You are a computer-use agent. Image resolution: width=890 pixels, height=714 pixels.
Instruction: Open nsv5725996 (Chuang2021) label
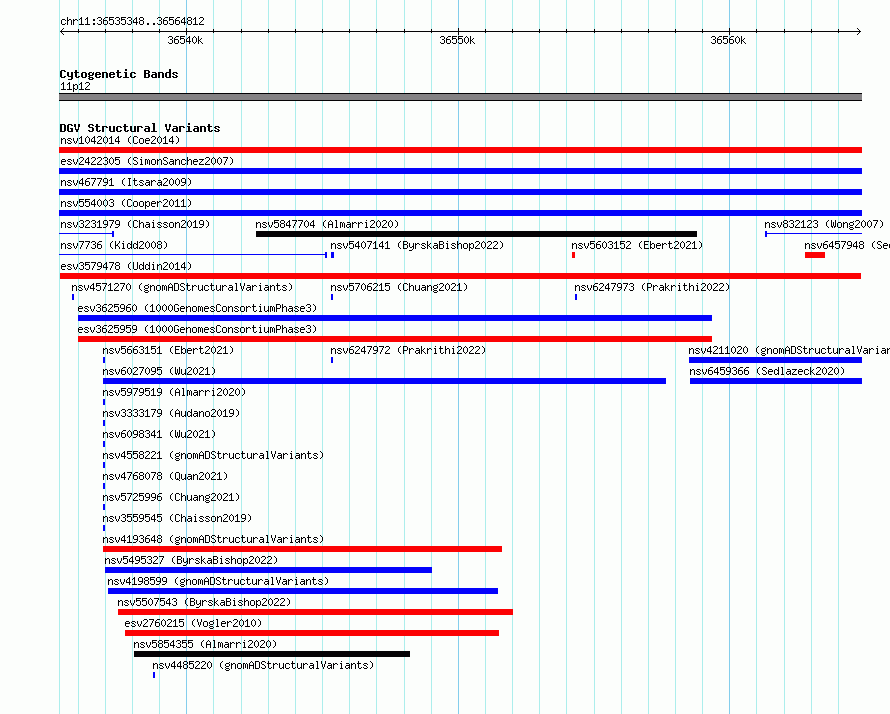coord(171,497)
